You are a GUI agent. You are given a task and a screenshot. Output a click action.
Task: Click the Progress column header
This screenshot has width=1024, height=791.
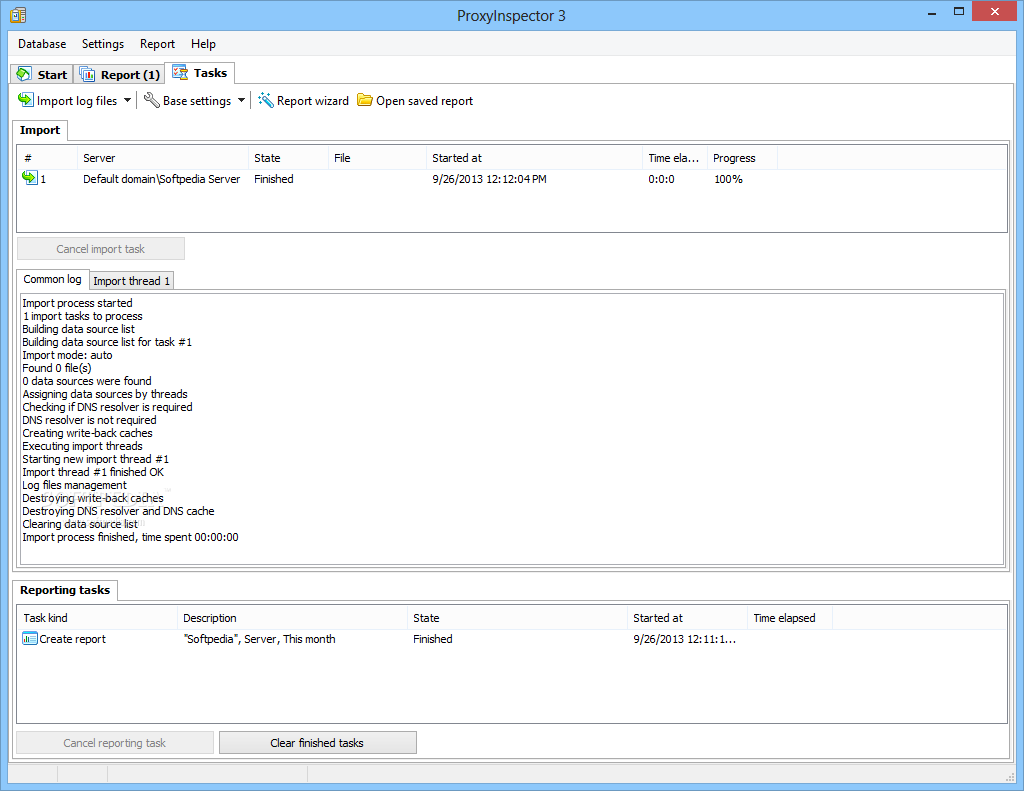point(742,158)
